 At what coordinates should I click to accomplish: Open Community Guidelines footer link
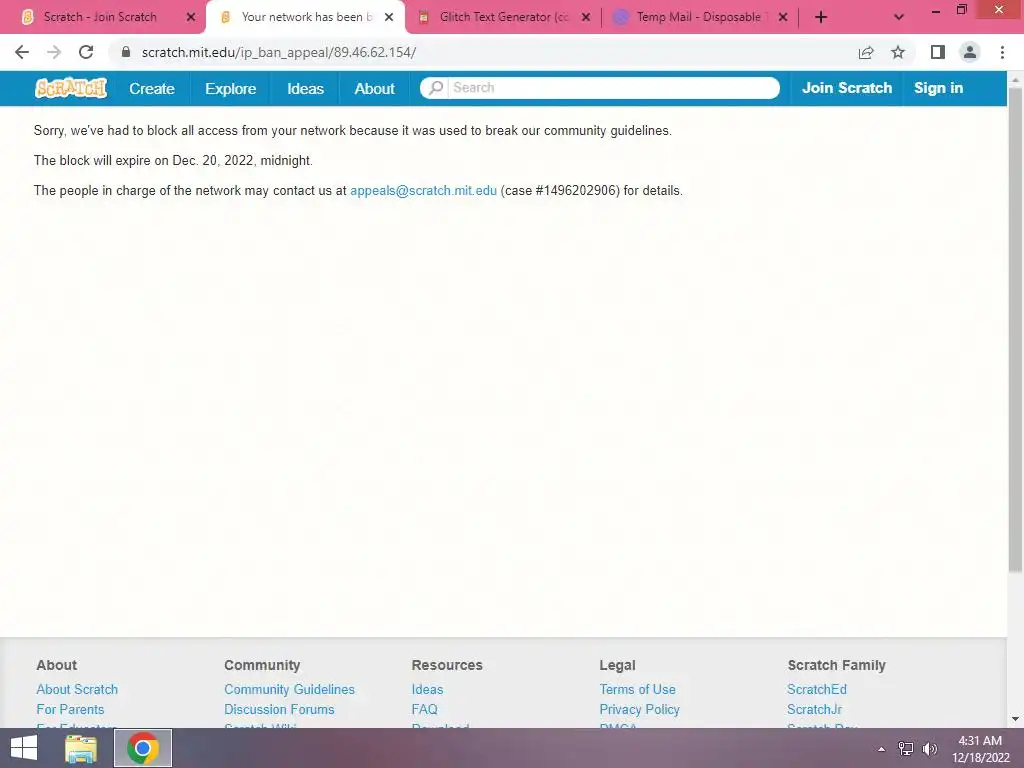pyautogui.click(x=289, y=689)
